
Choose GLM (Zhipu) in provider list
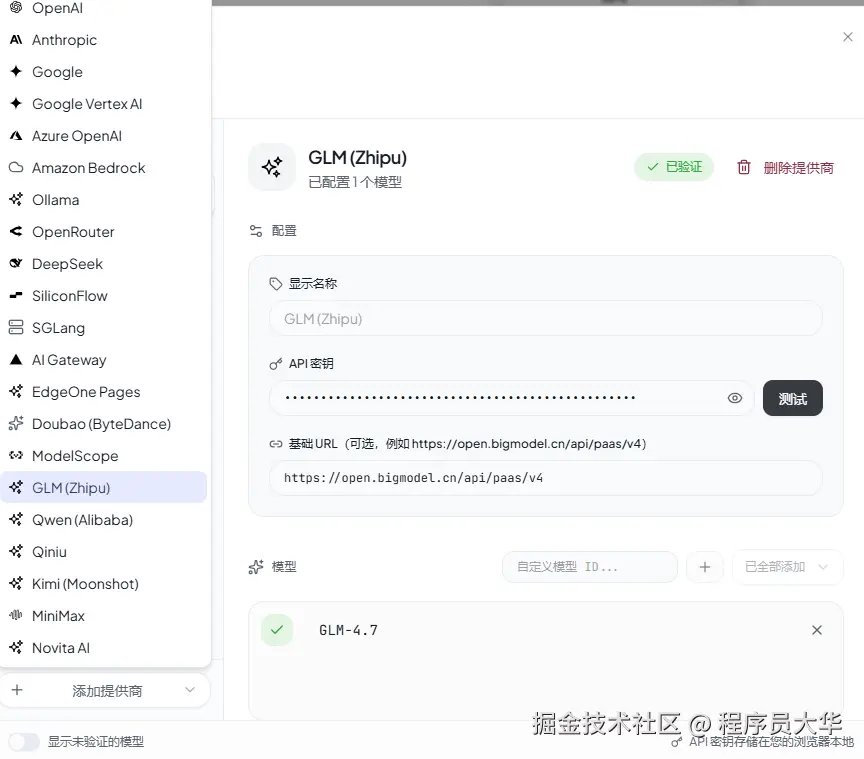click(x=104, y=487)
